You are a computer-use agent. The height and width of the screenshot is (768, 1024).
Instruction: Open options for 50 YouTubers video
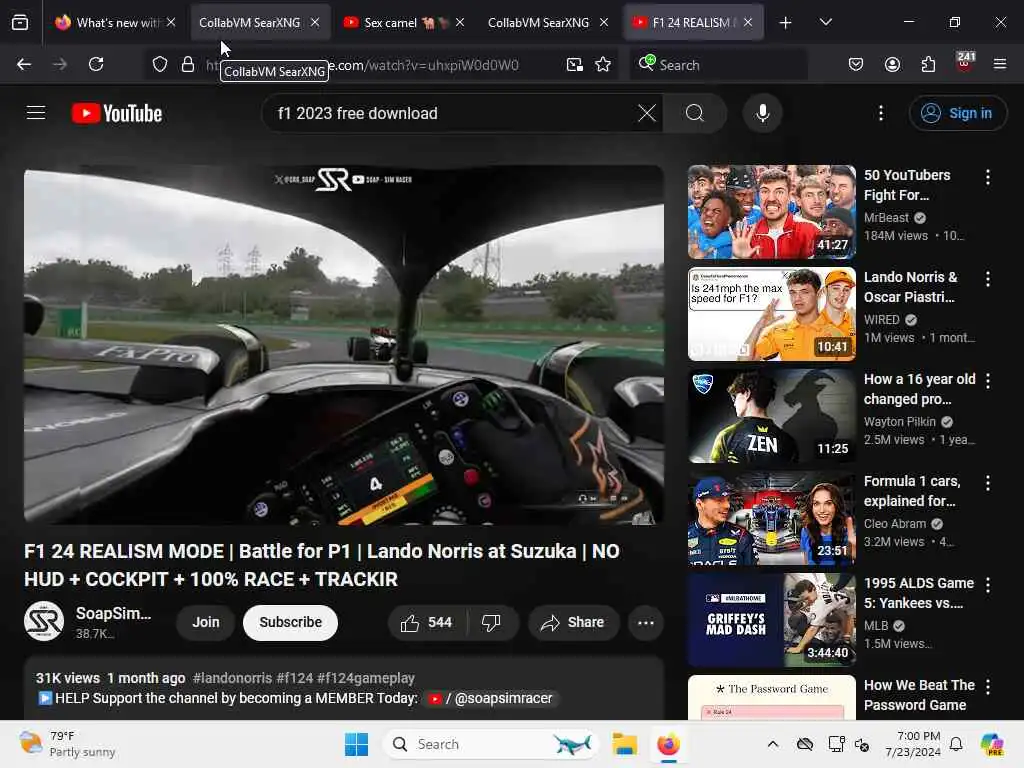click(988, 177)
